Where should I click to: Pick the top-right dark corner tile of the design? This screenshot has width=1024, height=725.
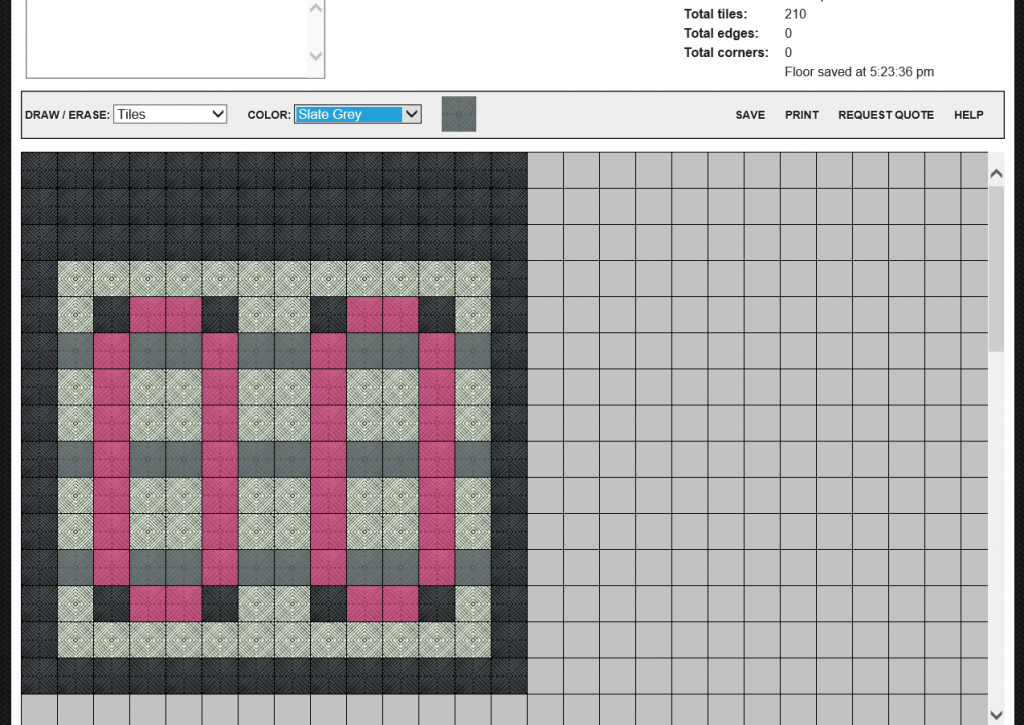[509, 170]
